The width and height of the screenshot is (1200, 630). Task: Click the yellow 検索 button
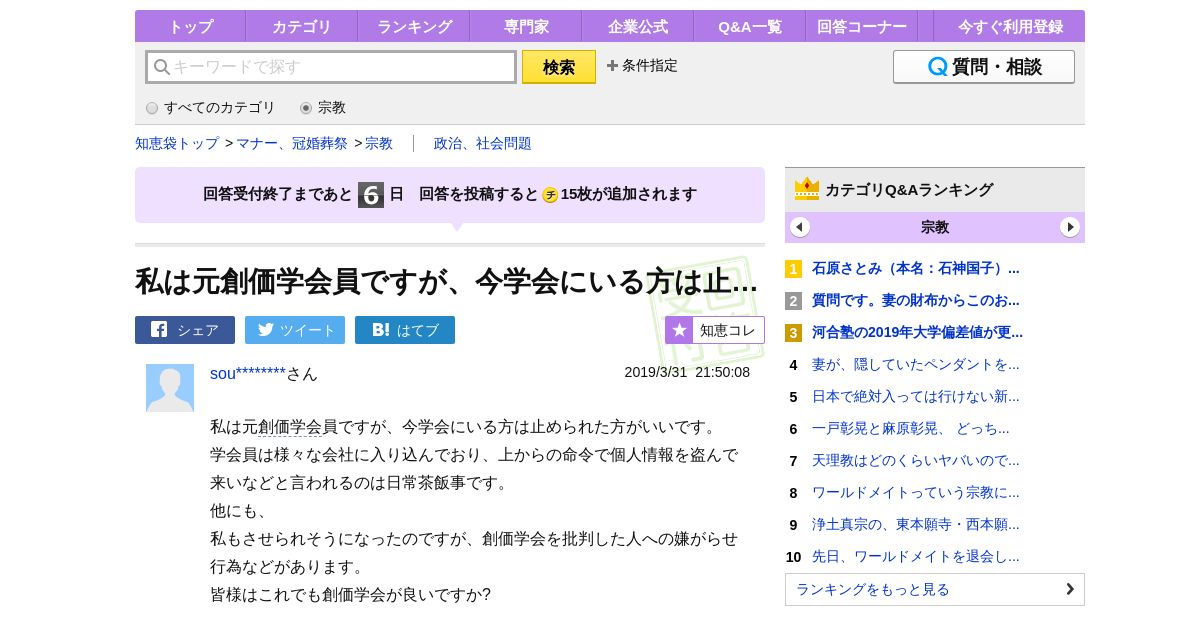coord(559,67)
